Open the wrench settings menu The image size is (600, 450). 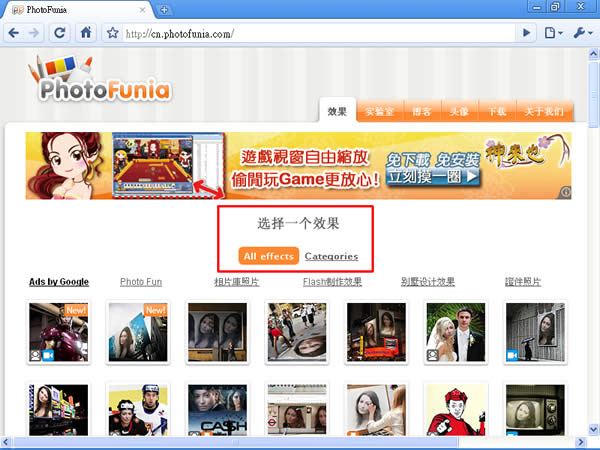coord(582,33)
